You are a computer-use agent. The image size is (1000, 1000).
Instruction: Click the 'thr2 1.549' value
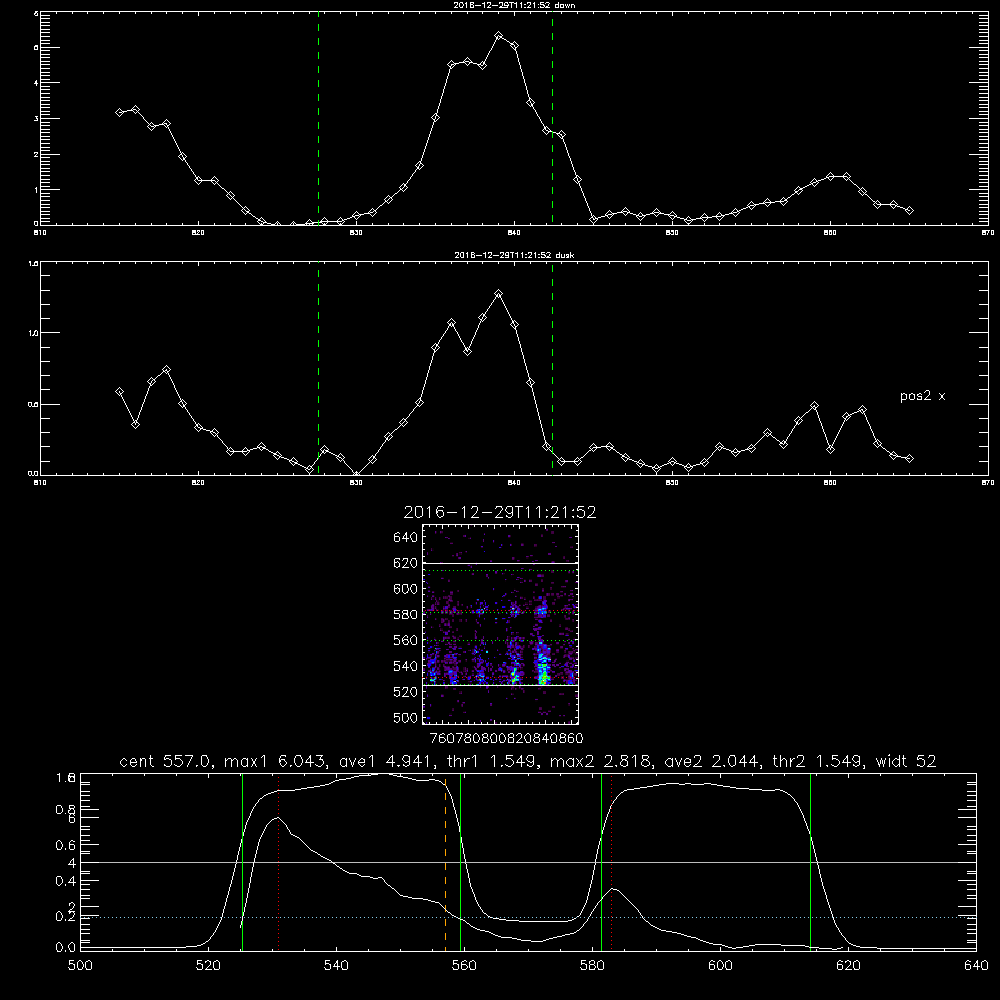click(816, 761)
